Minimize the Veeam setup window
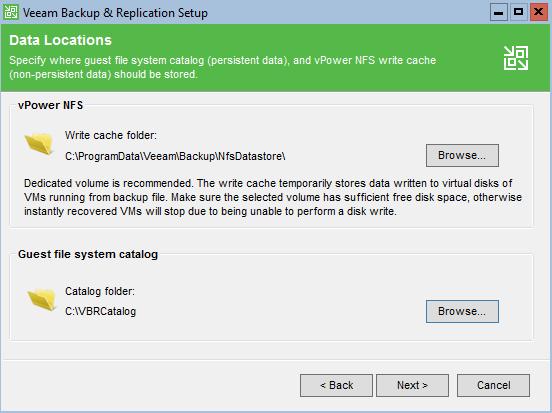This screenshot has height=413, width=552. click(498, 12)
